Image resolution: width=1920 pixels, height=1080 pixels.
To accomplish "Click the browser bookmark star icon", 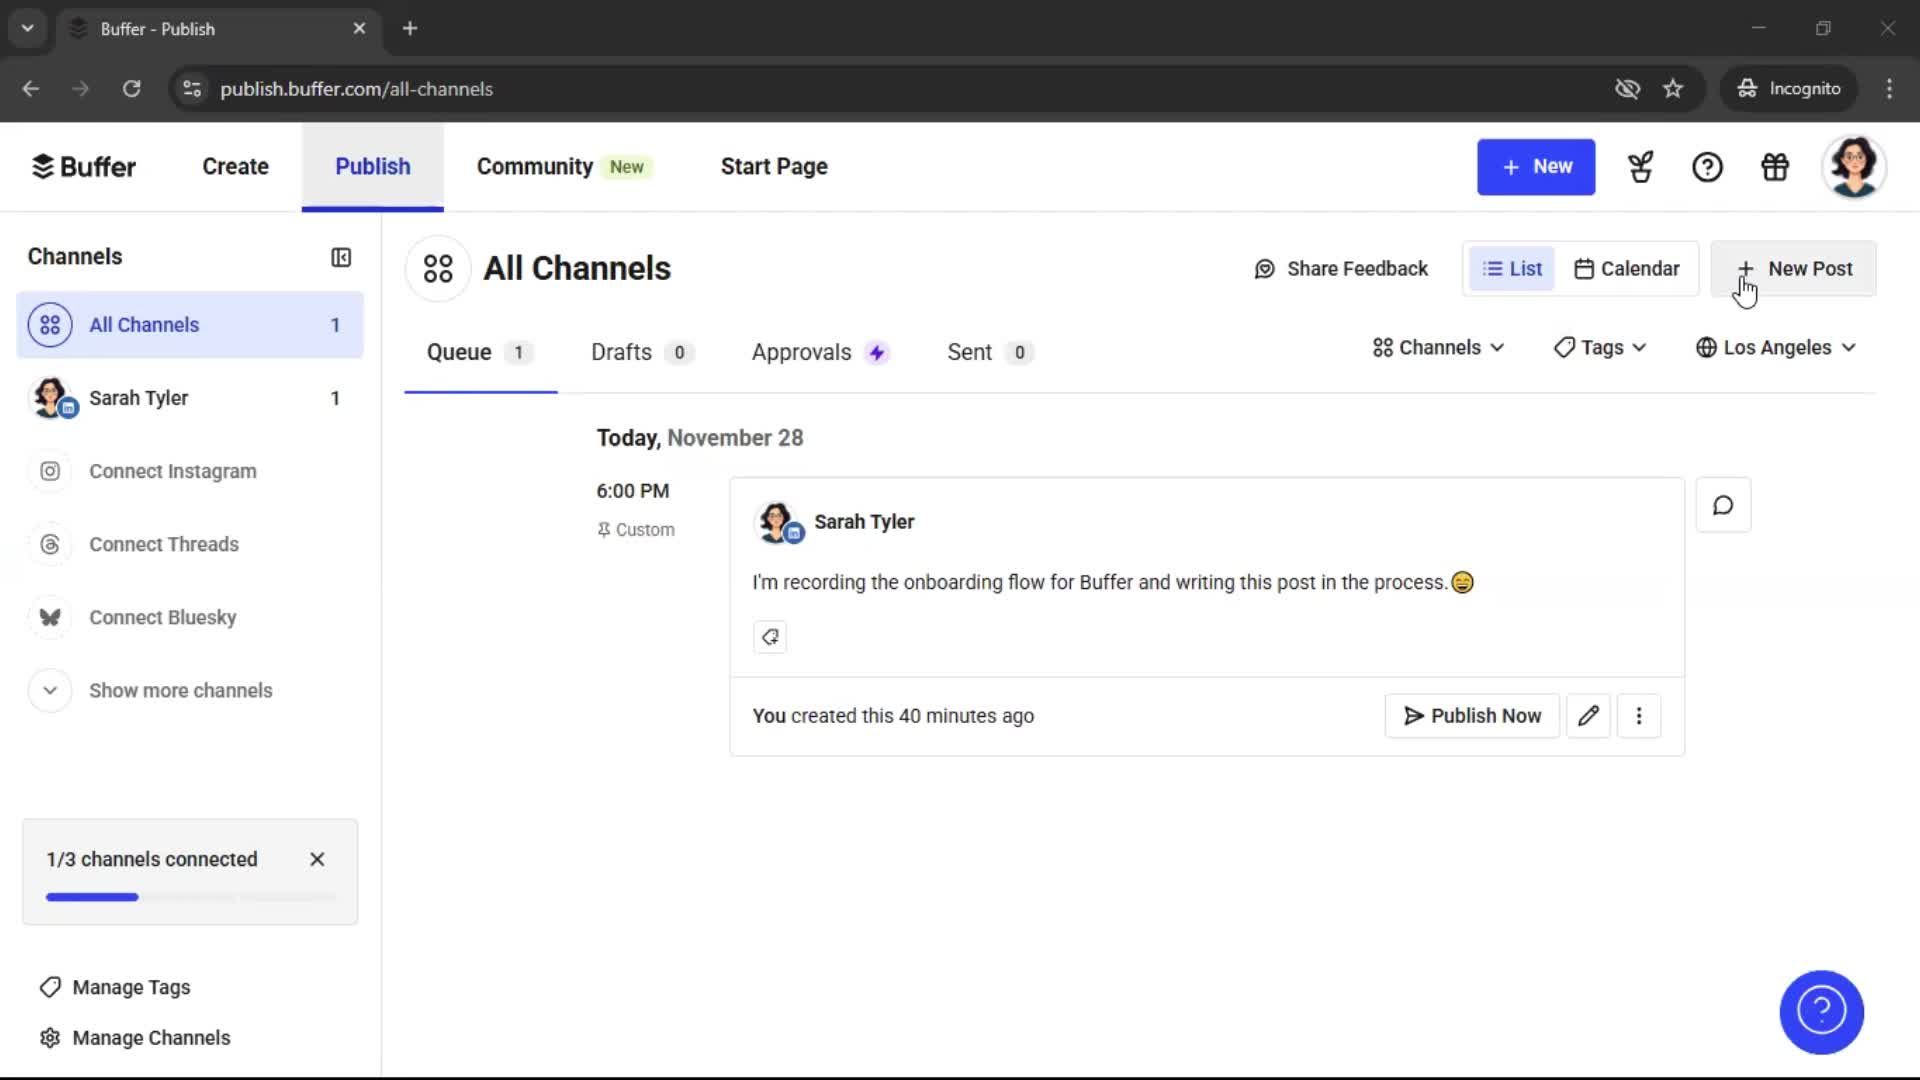I will tap(1673, 88).
